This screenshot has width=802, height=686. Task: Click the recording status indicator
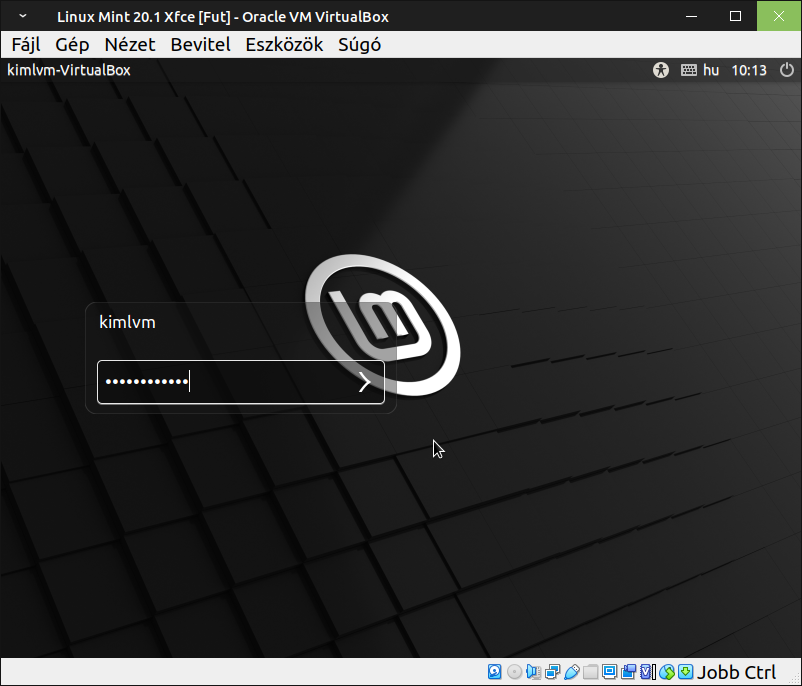(x=628, y=672)
